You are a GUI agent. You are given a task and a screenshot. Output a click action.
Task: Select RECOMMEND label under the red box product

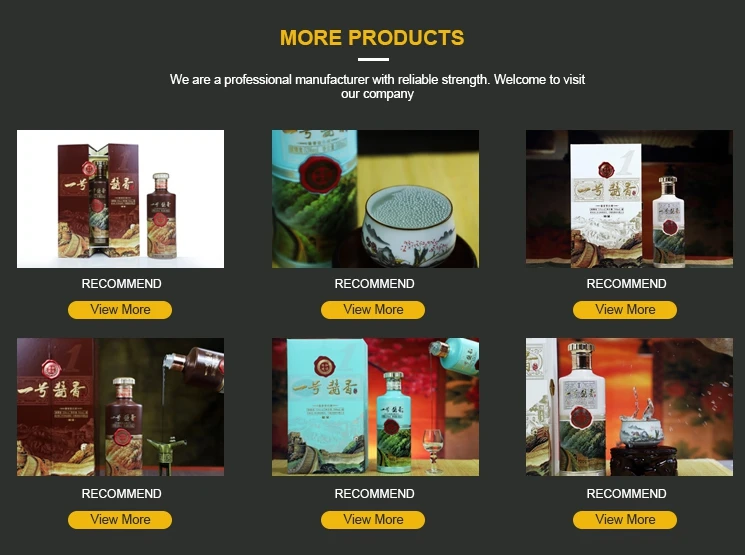(121, 284)
